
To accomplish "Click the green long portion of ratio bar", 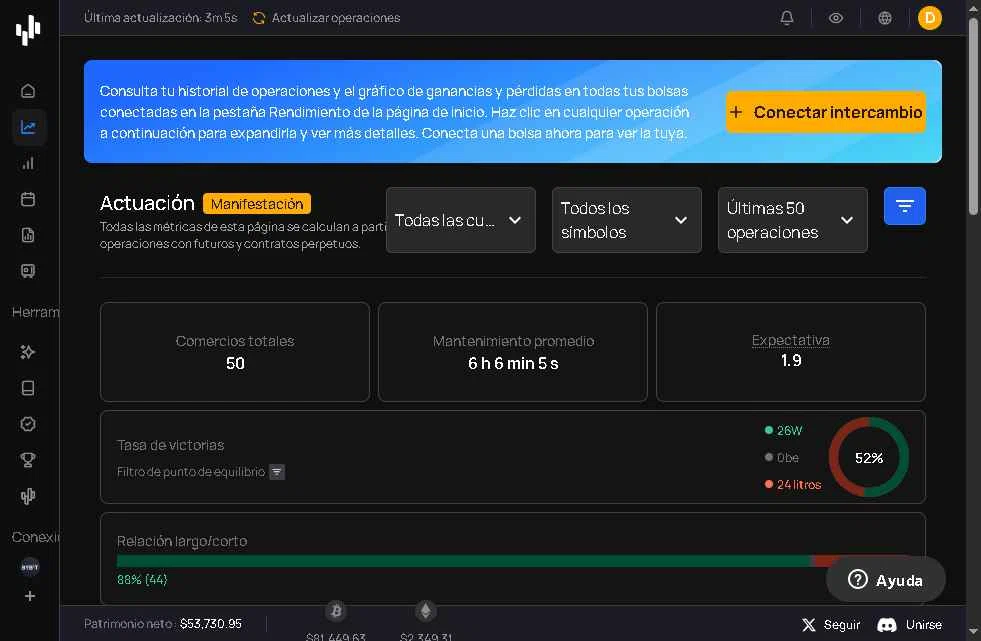I will (464, 561).
